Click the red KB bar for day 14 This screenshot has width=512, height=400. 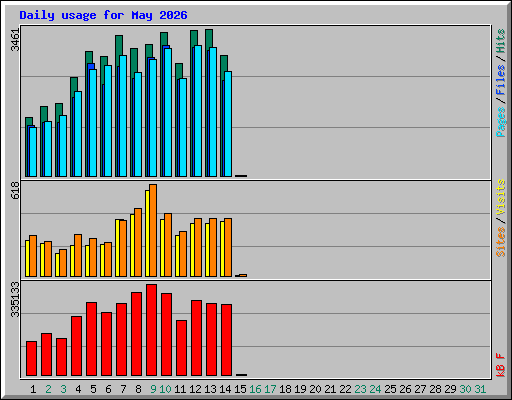pos(227,340)
